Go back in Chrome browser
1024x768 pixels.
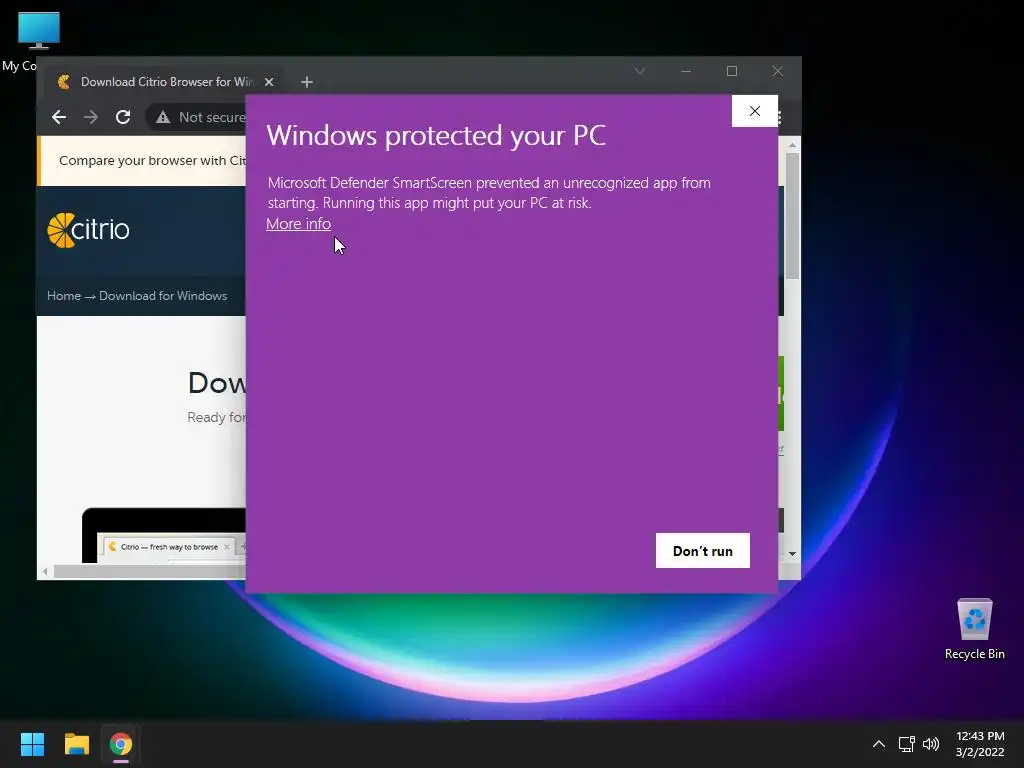(59, 117)
